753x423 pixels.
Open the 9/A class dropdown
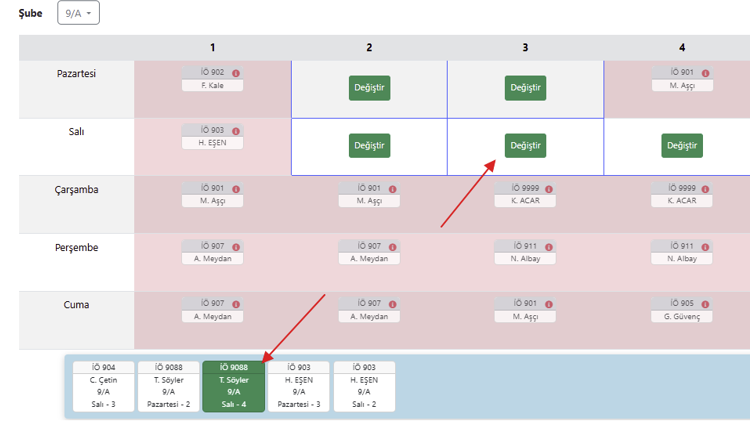(x=78, y=13)
